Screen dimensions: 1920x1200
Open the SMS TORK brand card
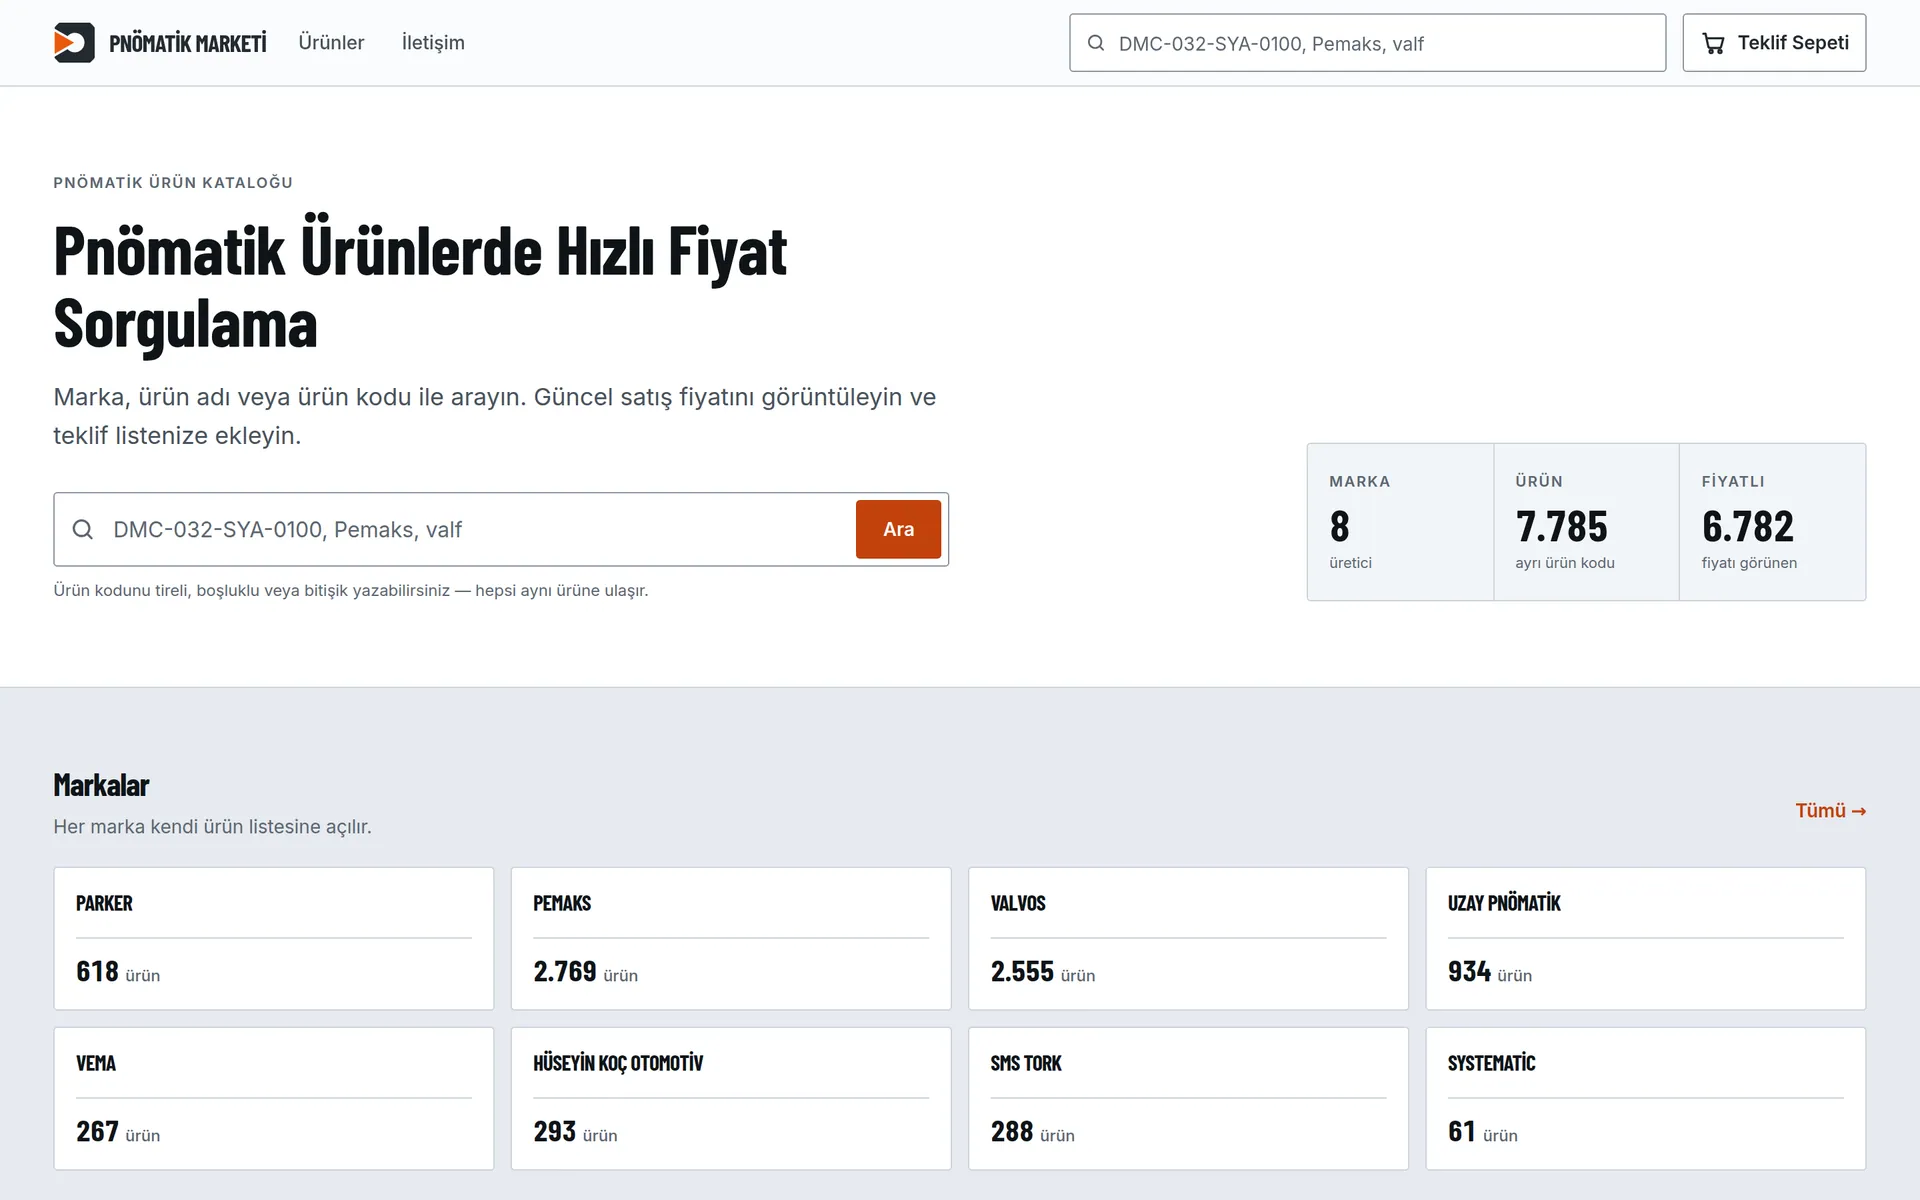[1188, 1098]
